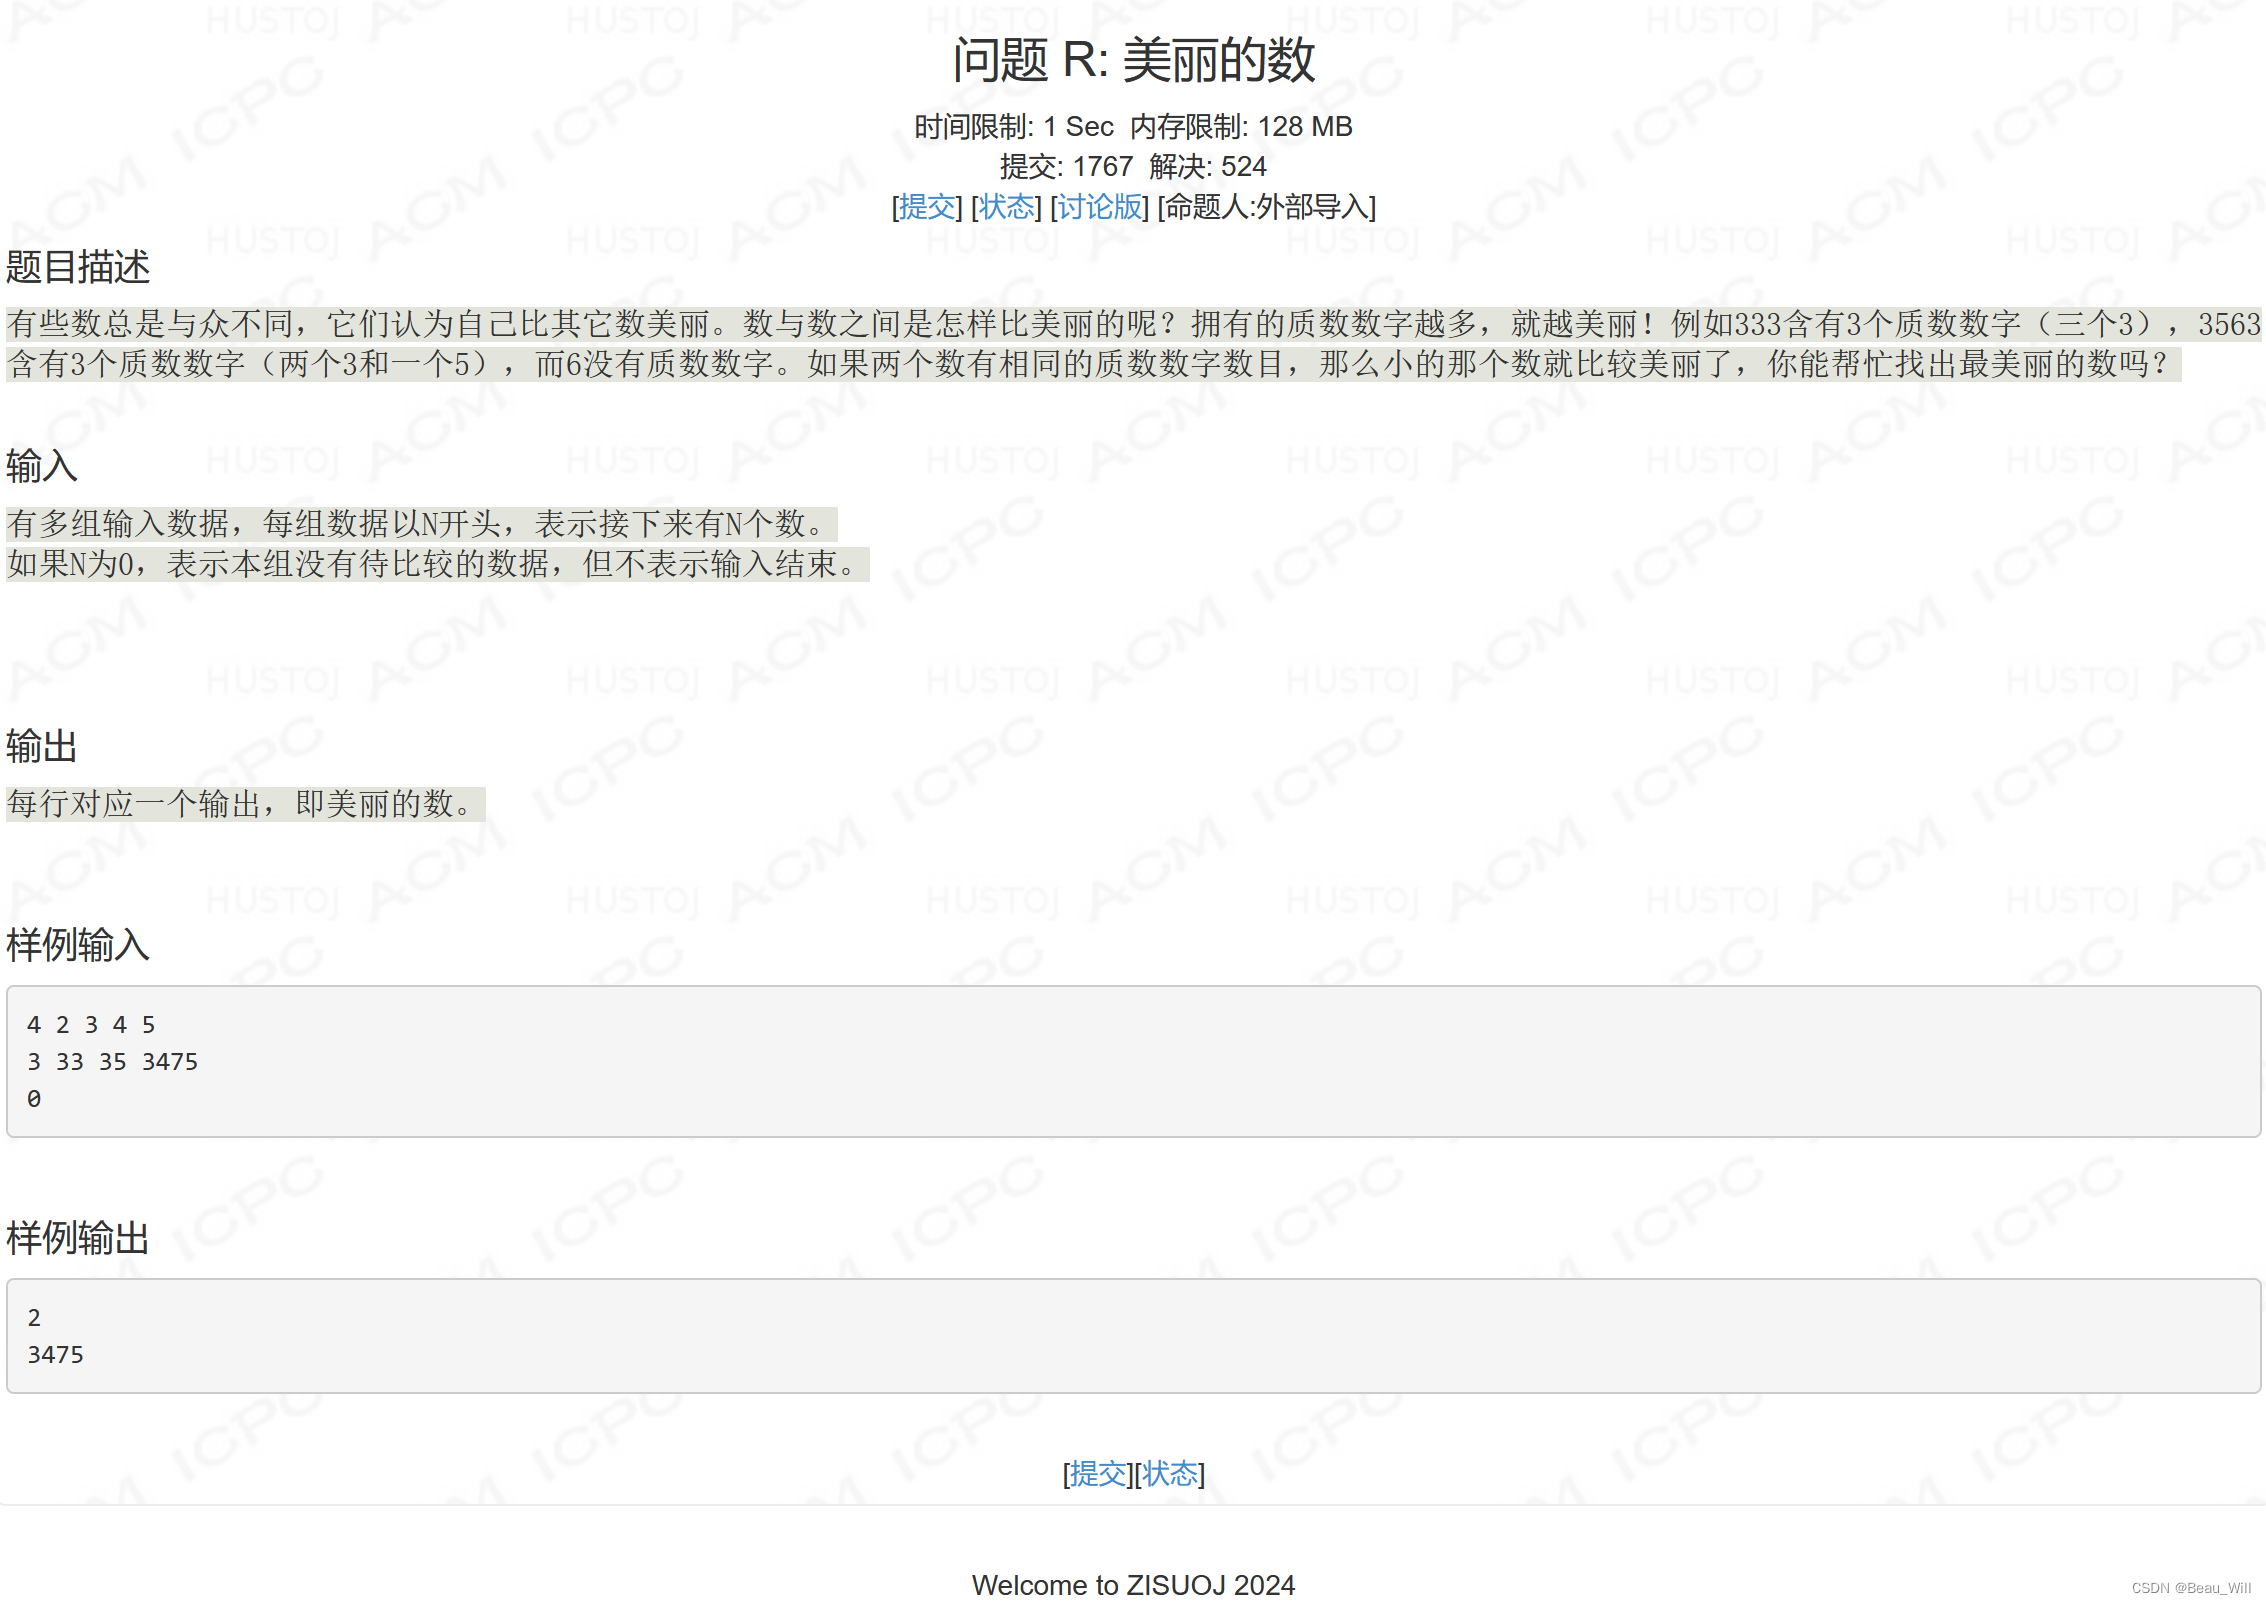Open the 讨论版 discussion board link
The width and height of the screenshot is (2266, 1604).
coord(1099,209)
